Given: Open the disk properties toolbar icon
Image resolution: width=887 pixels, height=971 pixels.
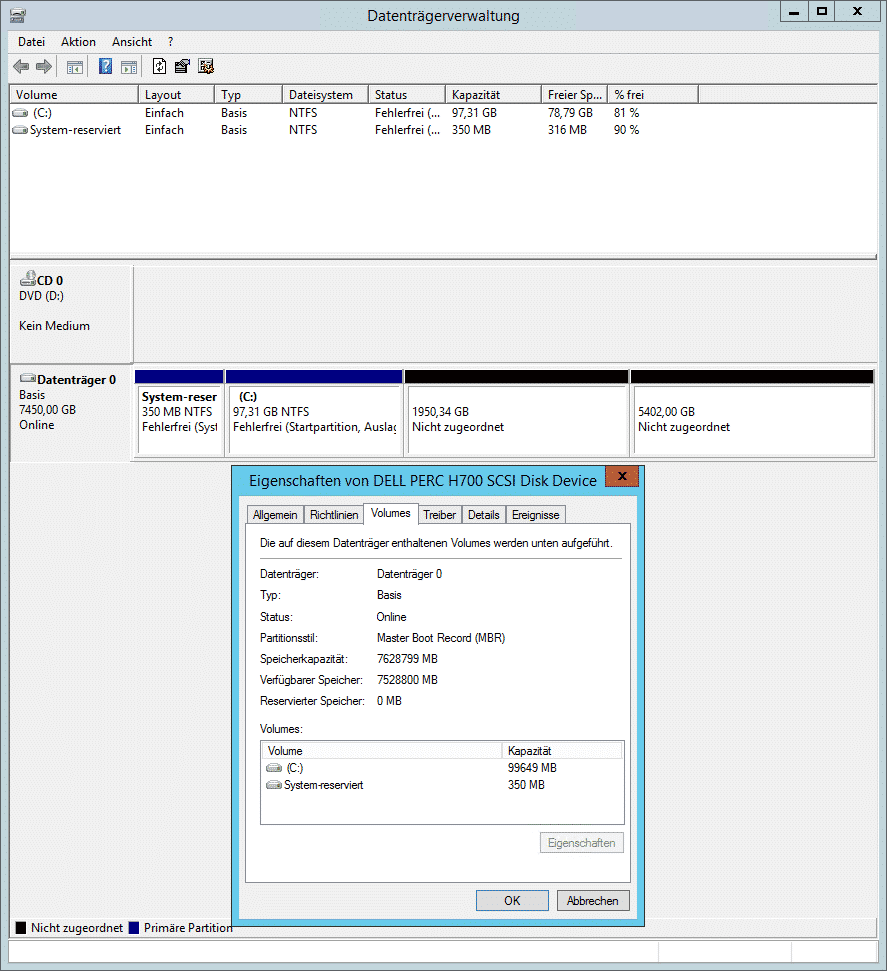Looking at the screenshot, I should point(182,66).
